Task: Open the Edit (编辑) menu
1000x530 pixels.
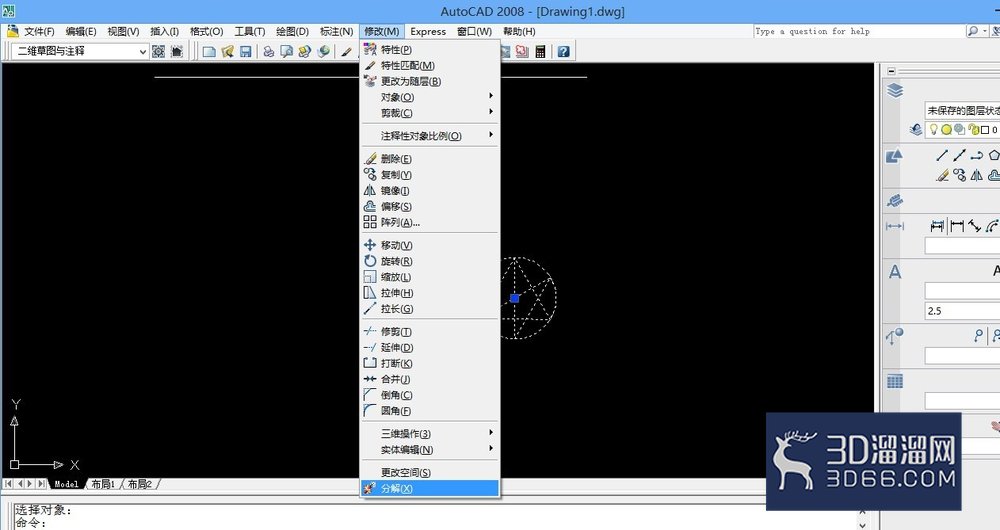Action: (81, 31)
